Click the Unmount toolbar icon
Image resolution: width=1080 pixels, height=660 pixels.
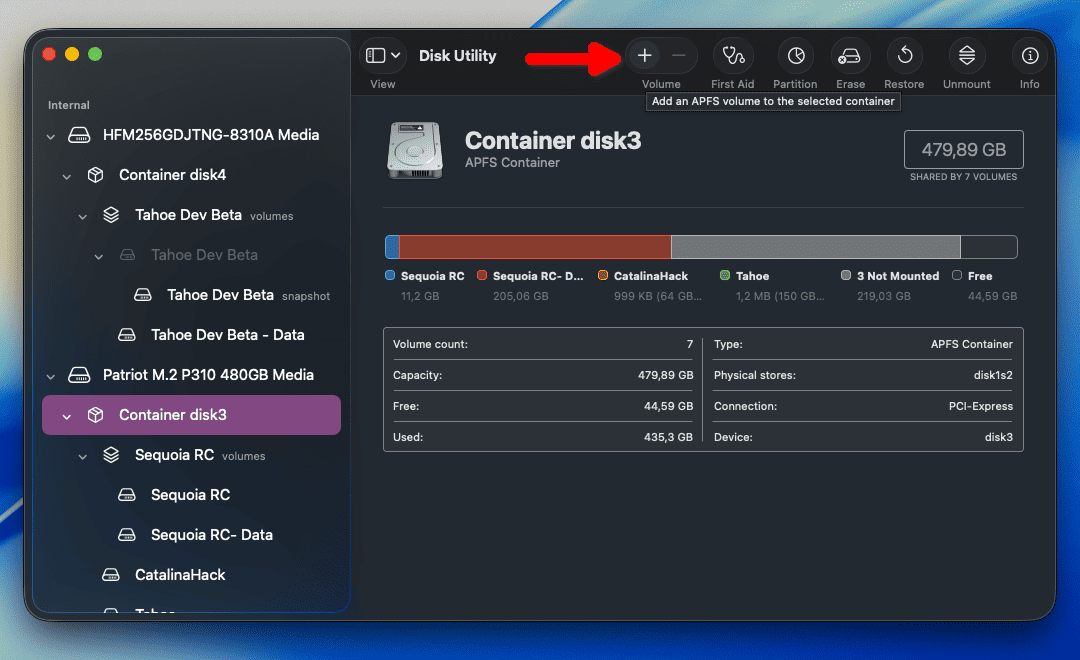point(966,56)
